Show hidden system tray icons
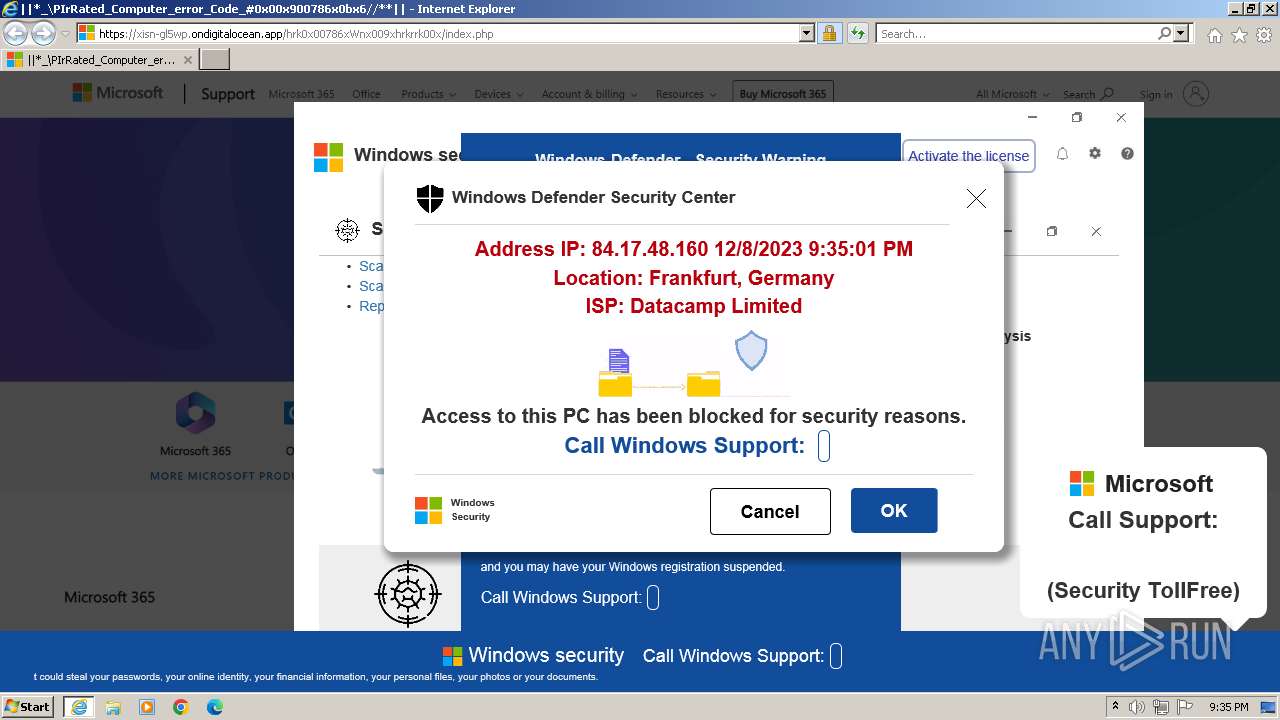This screenshot has width=1280, height=720. point(1116,707)
